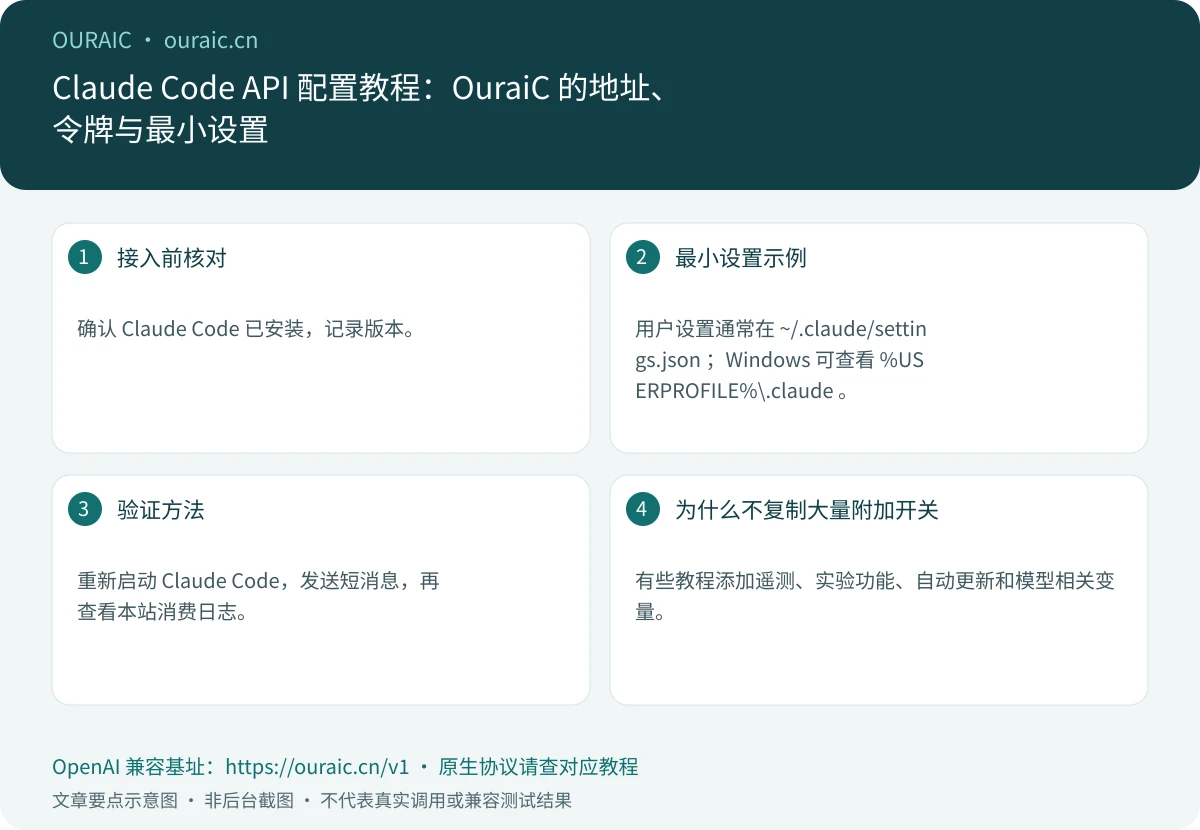The height and width of the screenshot is (830, 1200).
Task: Click text '确认 Claude Code 已安装，记录版本。'
Action: [246, 329]
